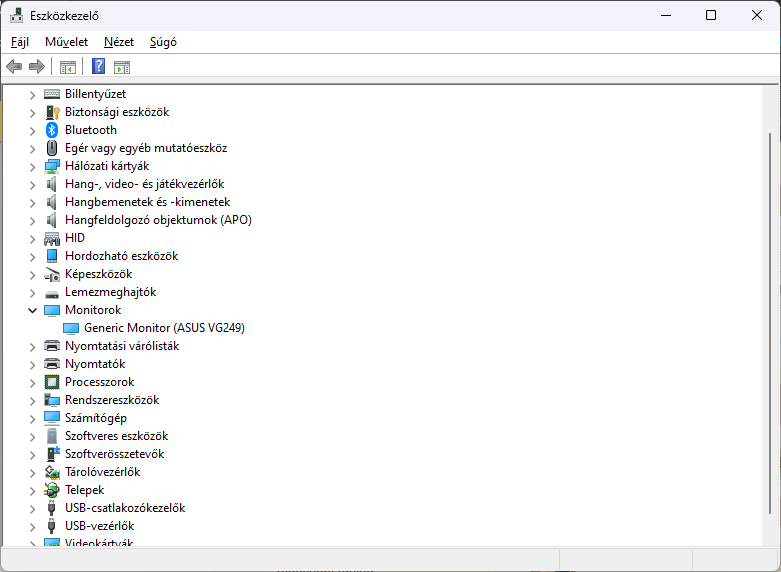781x572 pixels.
Task: Select the Rendszereszközök label
Action: tap(112, 400)
